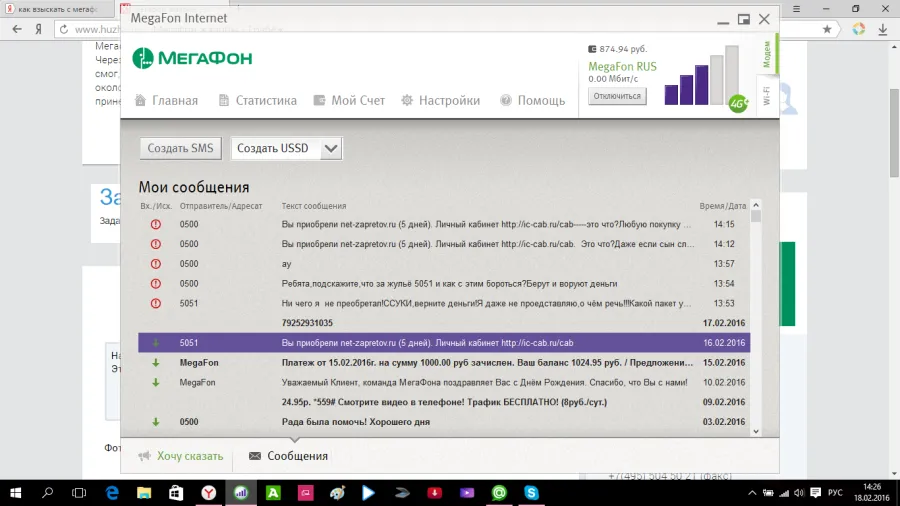Image resolution: width=900 pixels, height=506 pixels.
Task: Click the browser bookmark star icon
Action: pos(827,29)
